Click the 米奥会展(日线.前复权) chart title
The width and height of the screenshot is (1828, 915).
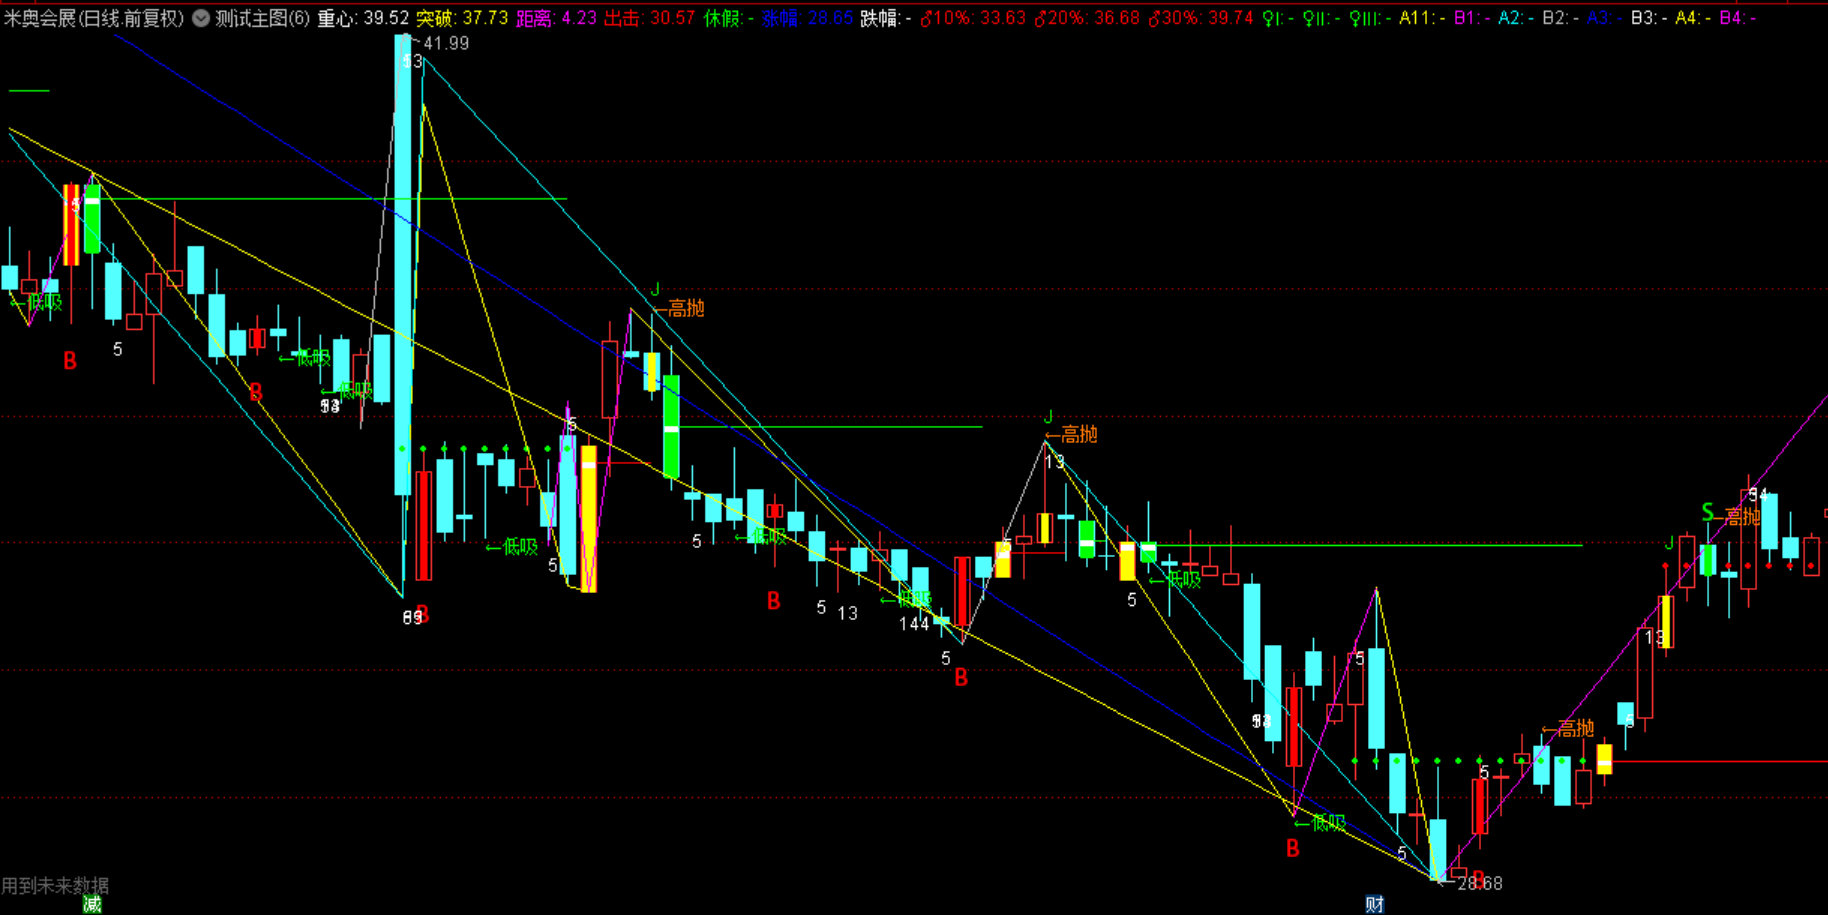[94, 18]
